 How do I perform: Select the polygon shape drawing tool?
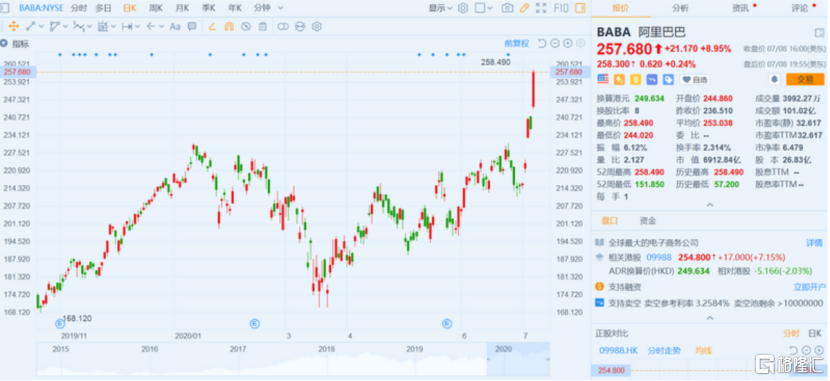[x=55, y=26]
